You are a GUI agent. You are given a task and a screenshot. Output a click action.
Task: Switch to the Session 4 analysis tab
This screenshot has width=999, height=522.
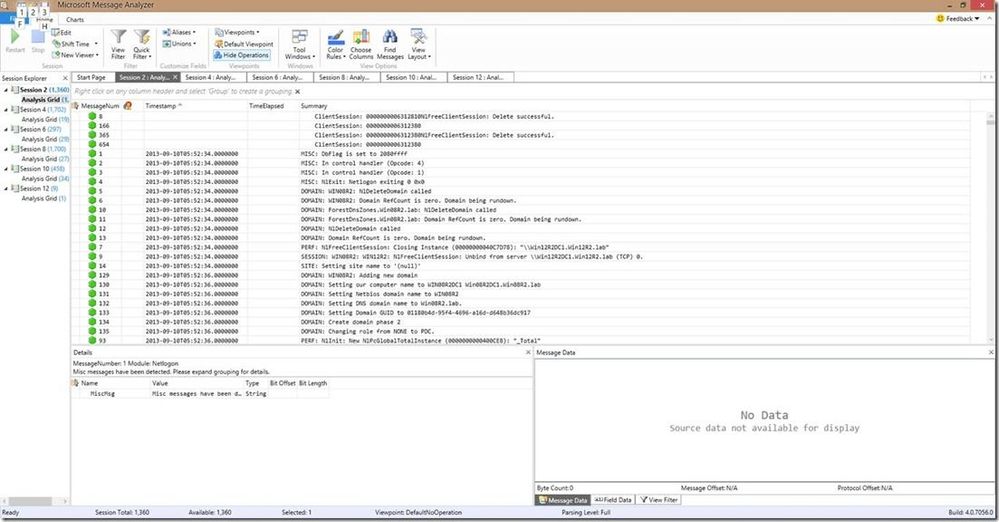coord(211,77)
